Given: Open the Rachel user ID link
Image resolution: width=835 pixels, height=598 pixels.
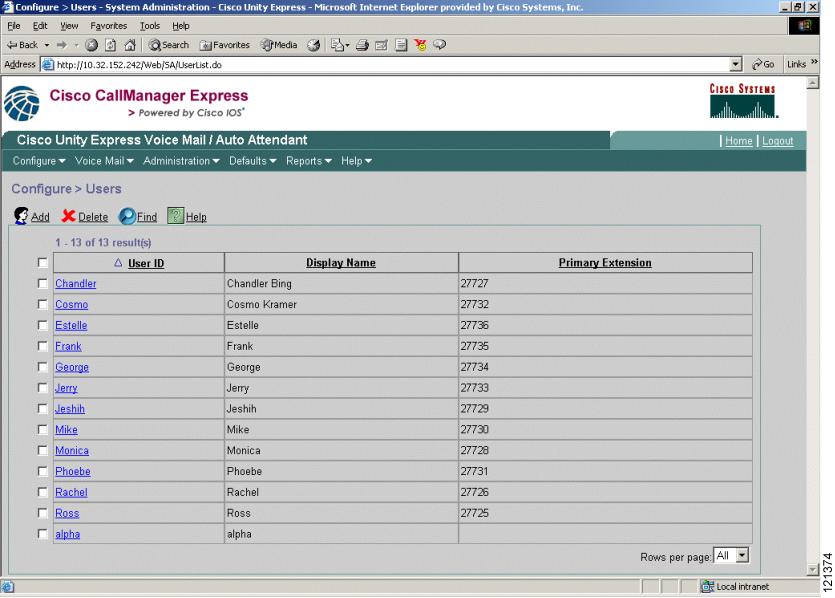Looking at the screenshot, I should (x=71, y=492).
